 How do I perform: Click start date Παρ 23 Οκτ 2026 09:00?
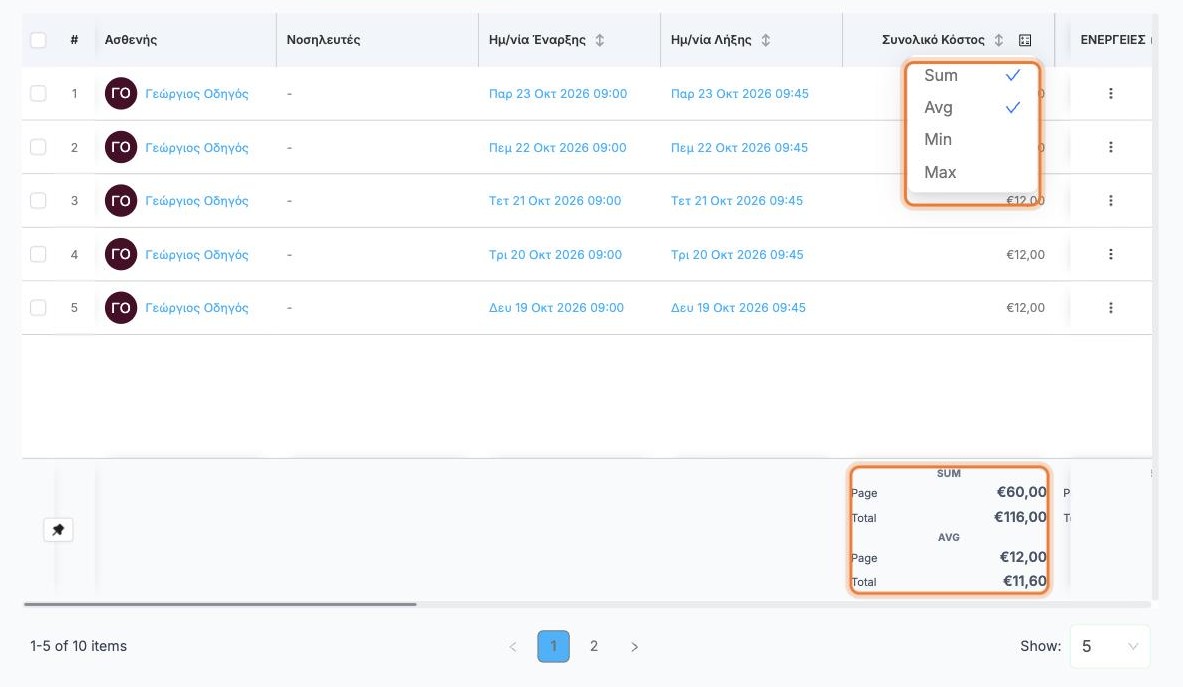(x=558, y=94)
